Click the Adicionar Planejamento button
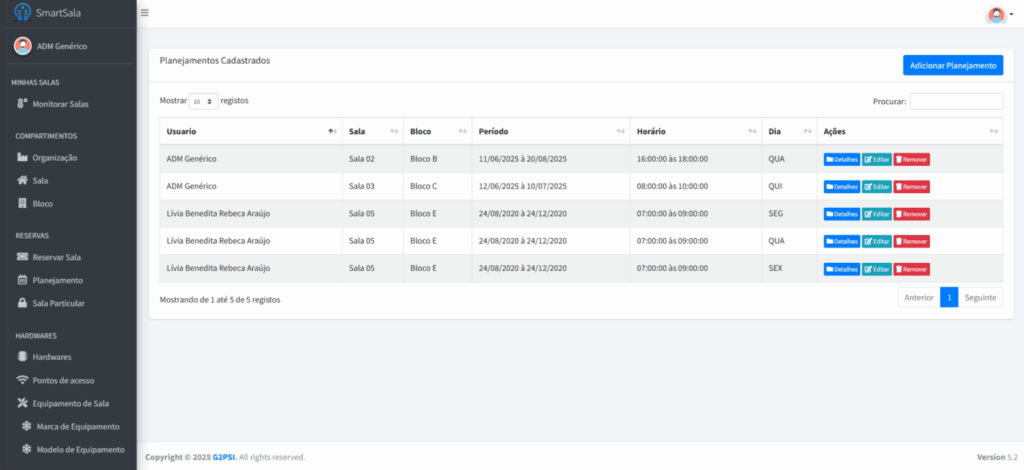This screenshot has width=1024, height=470. pos(952,65)
